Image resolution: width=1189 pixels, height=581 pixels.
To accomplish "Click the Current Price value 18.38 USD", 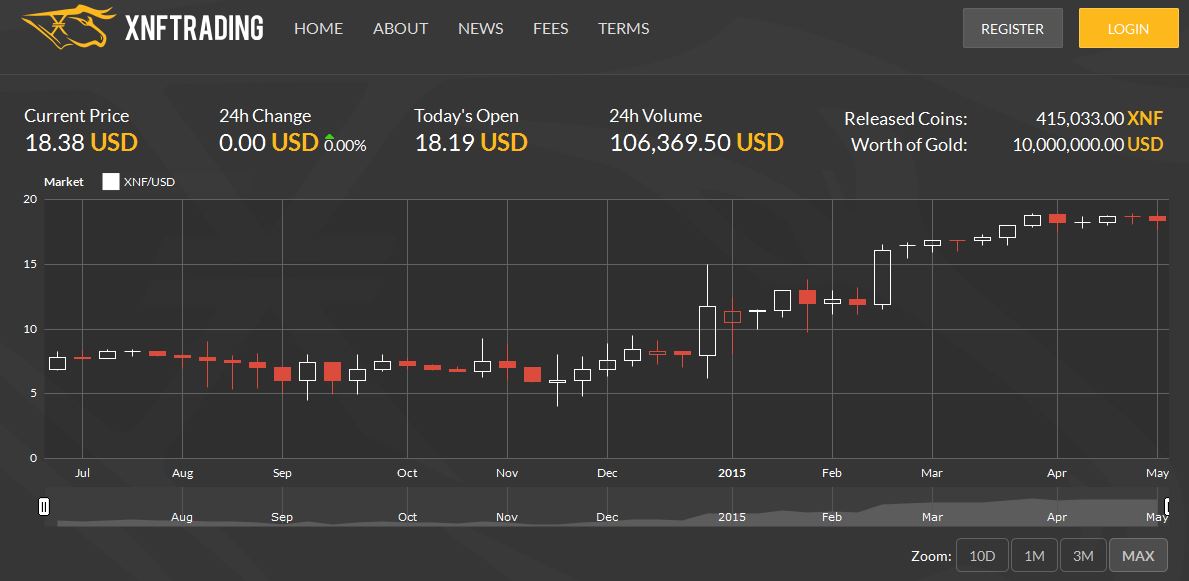I will coord(78,142).
